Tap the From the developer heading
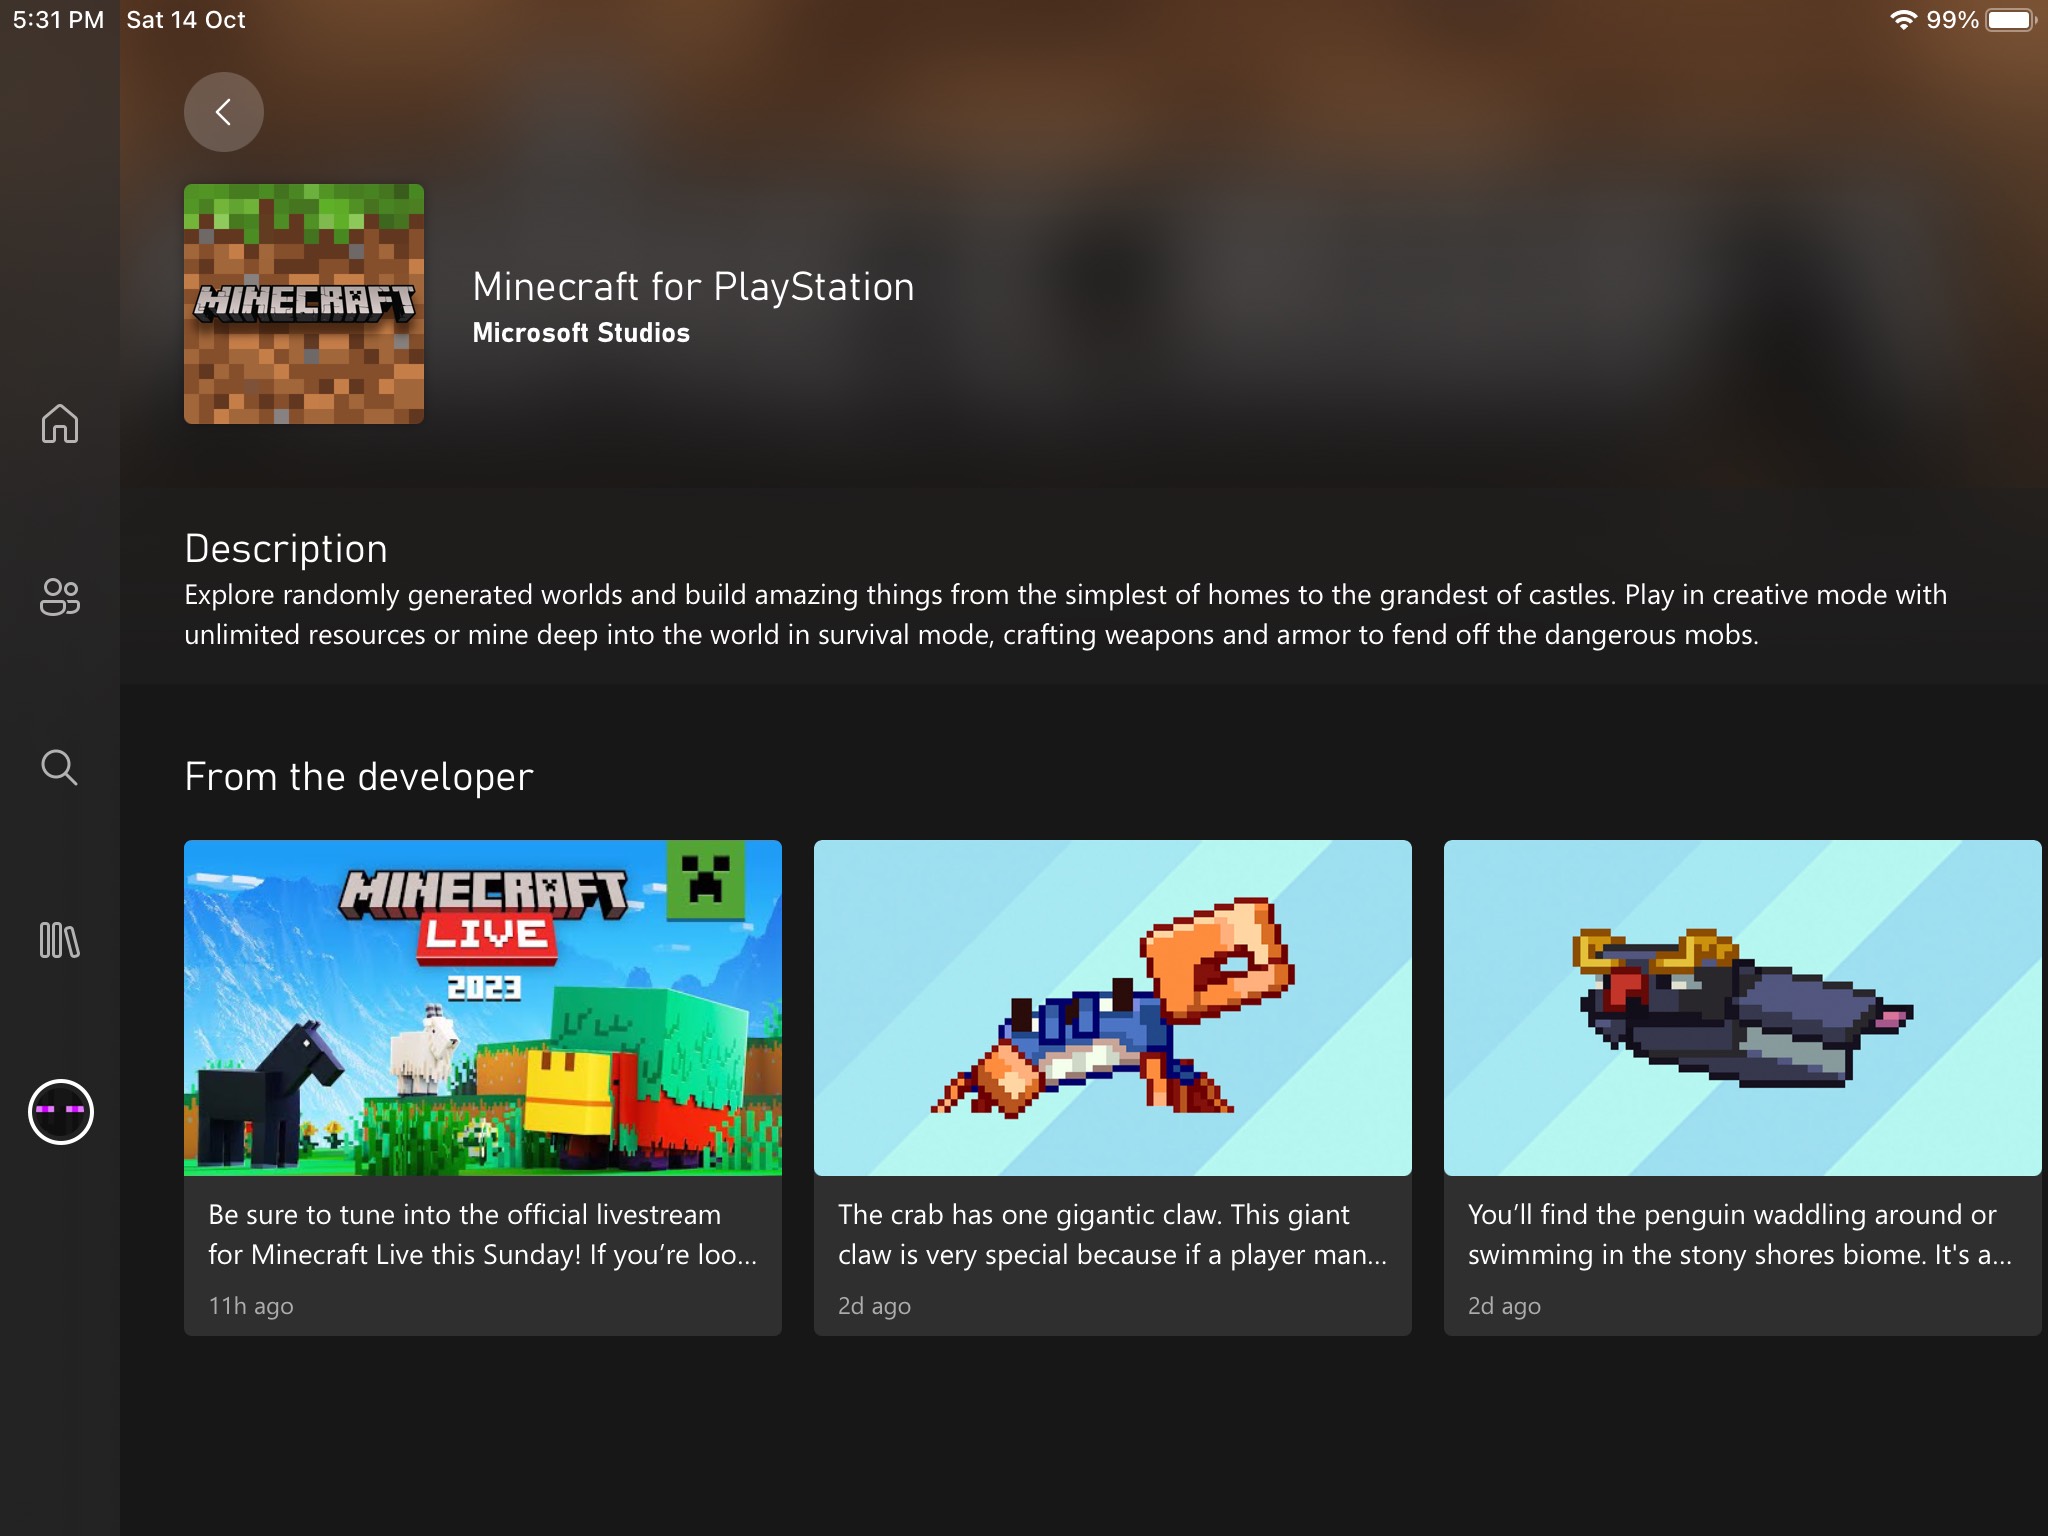 click(359, 777)
